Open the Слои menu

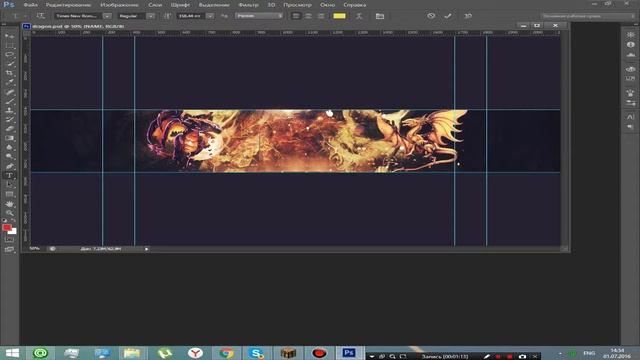pos(155,5)
